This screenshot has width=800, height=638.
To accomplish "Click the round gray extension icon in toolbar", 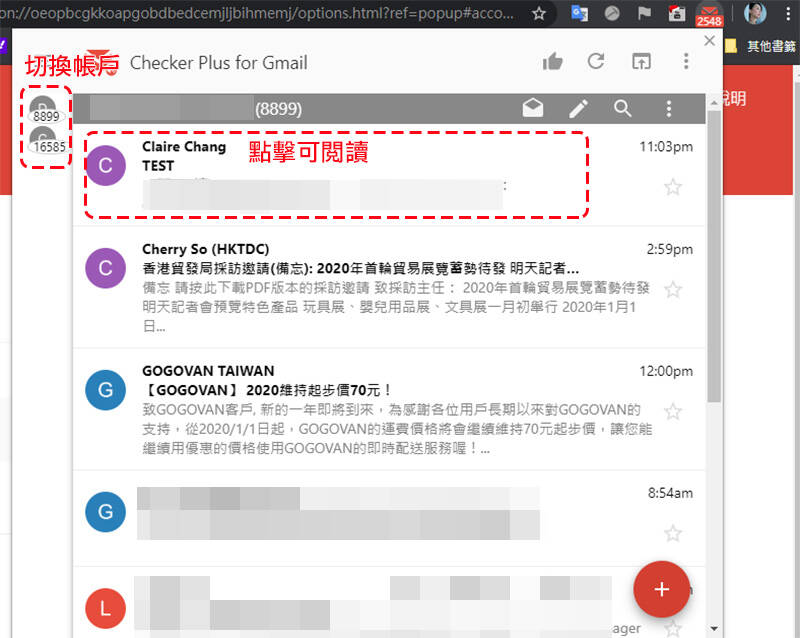I will tap(612, 13).
